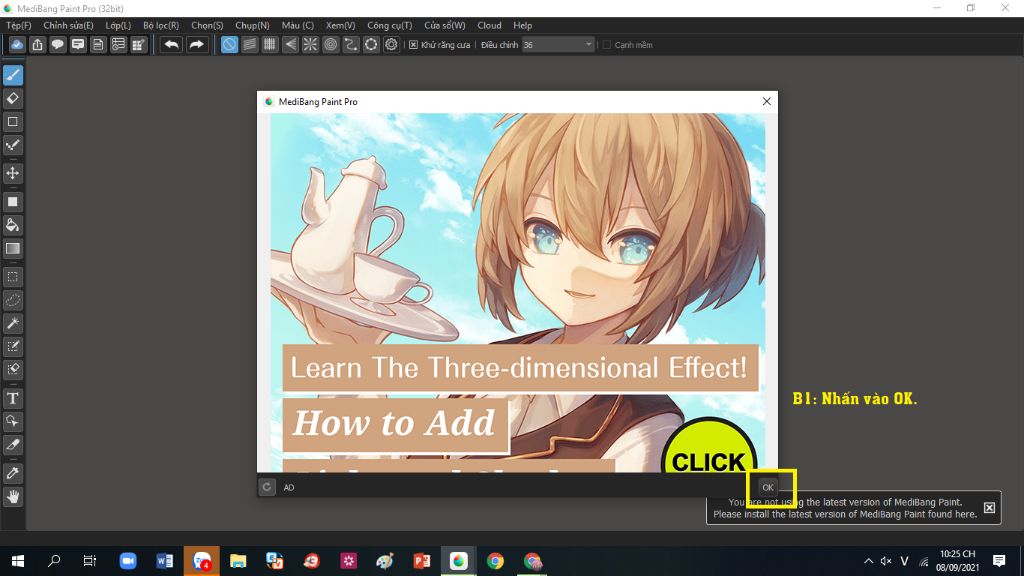Select the Fill rectangle tool
The image size is (1024, 576).
pos(12,202)
